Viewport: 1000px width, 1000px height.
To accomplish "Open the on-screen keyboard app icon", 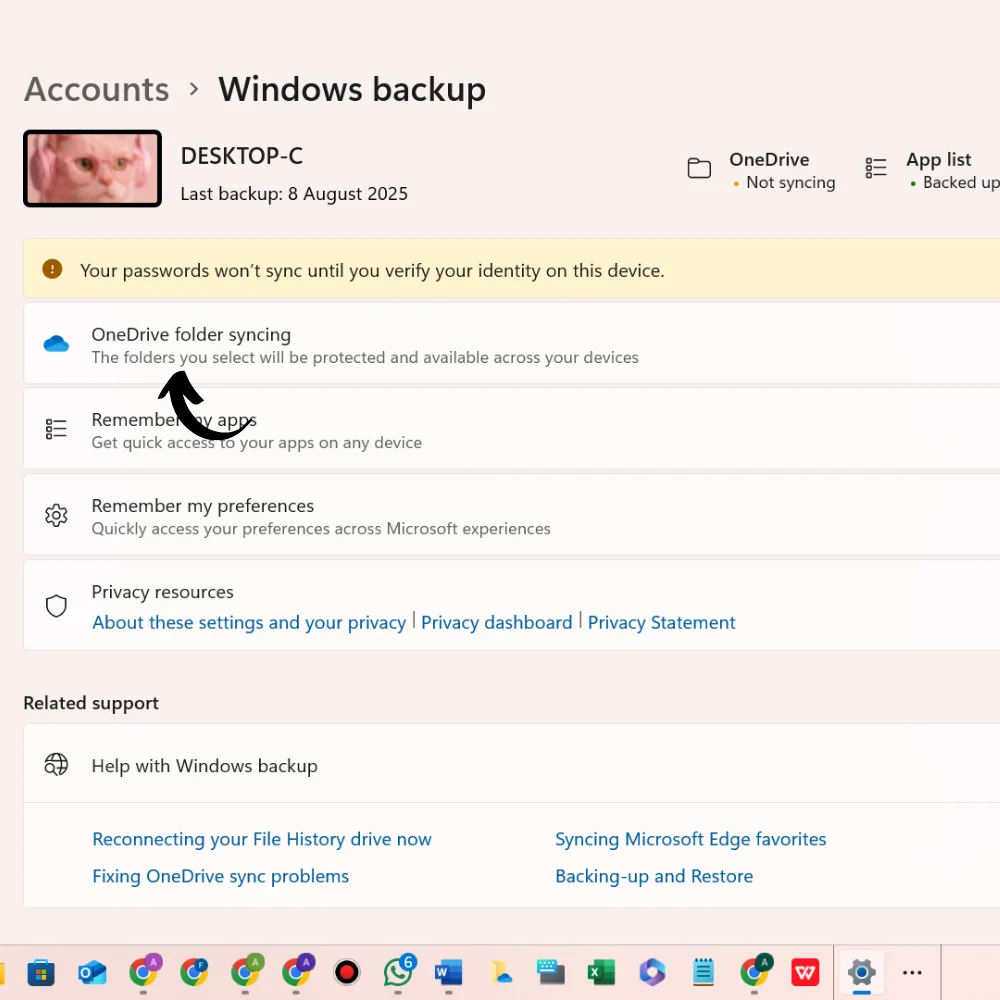I will tap(551, 973).
